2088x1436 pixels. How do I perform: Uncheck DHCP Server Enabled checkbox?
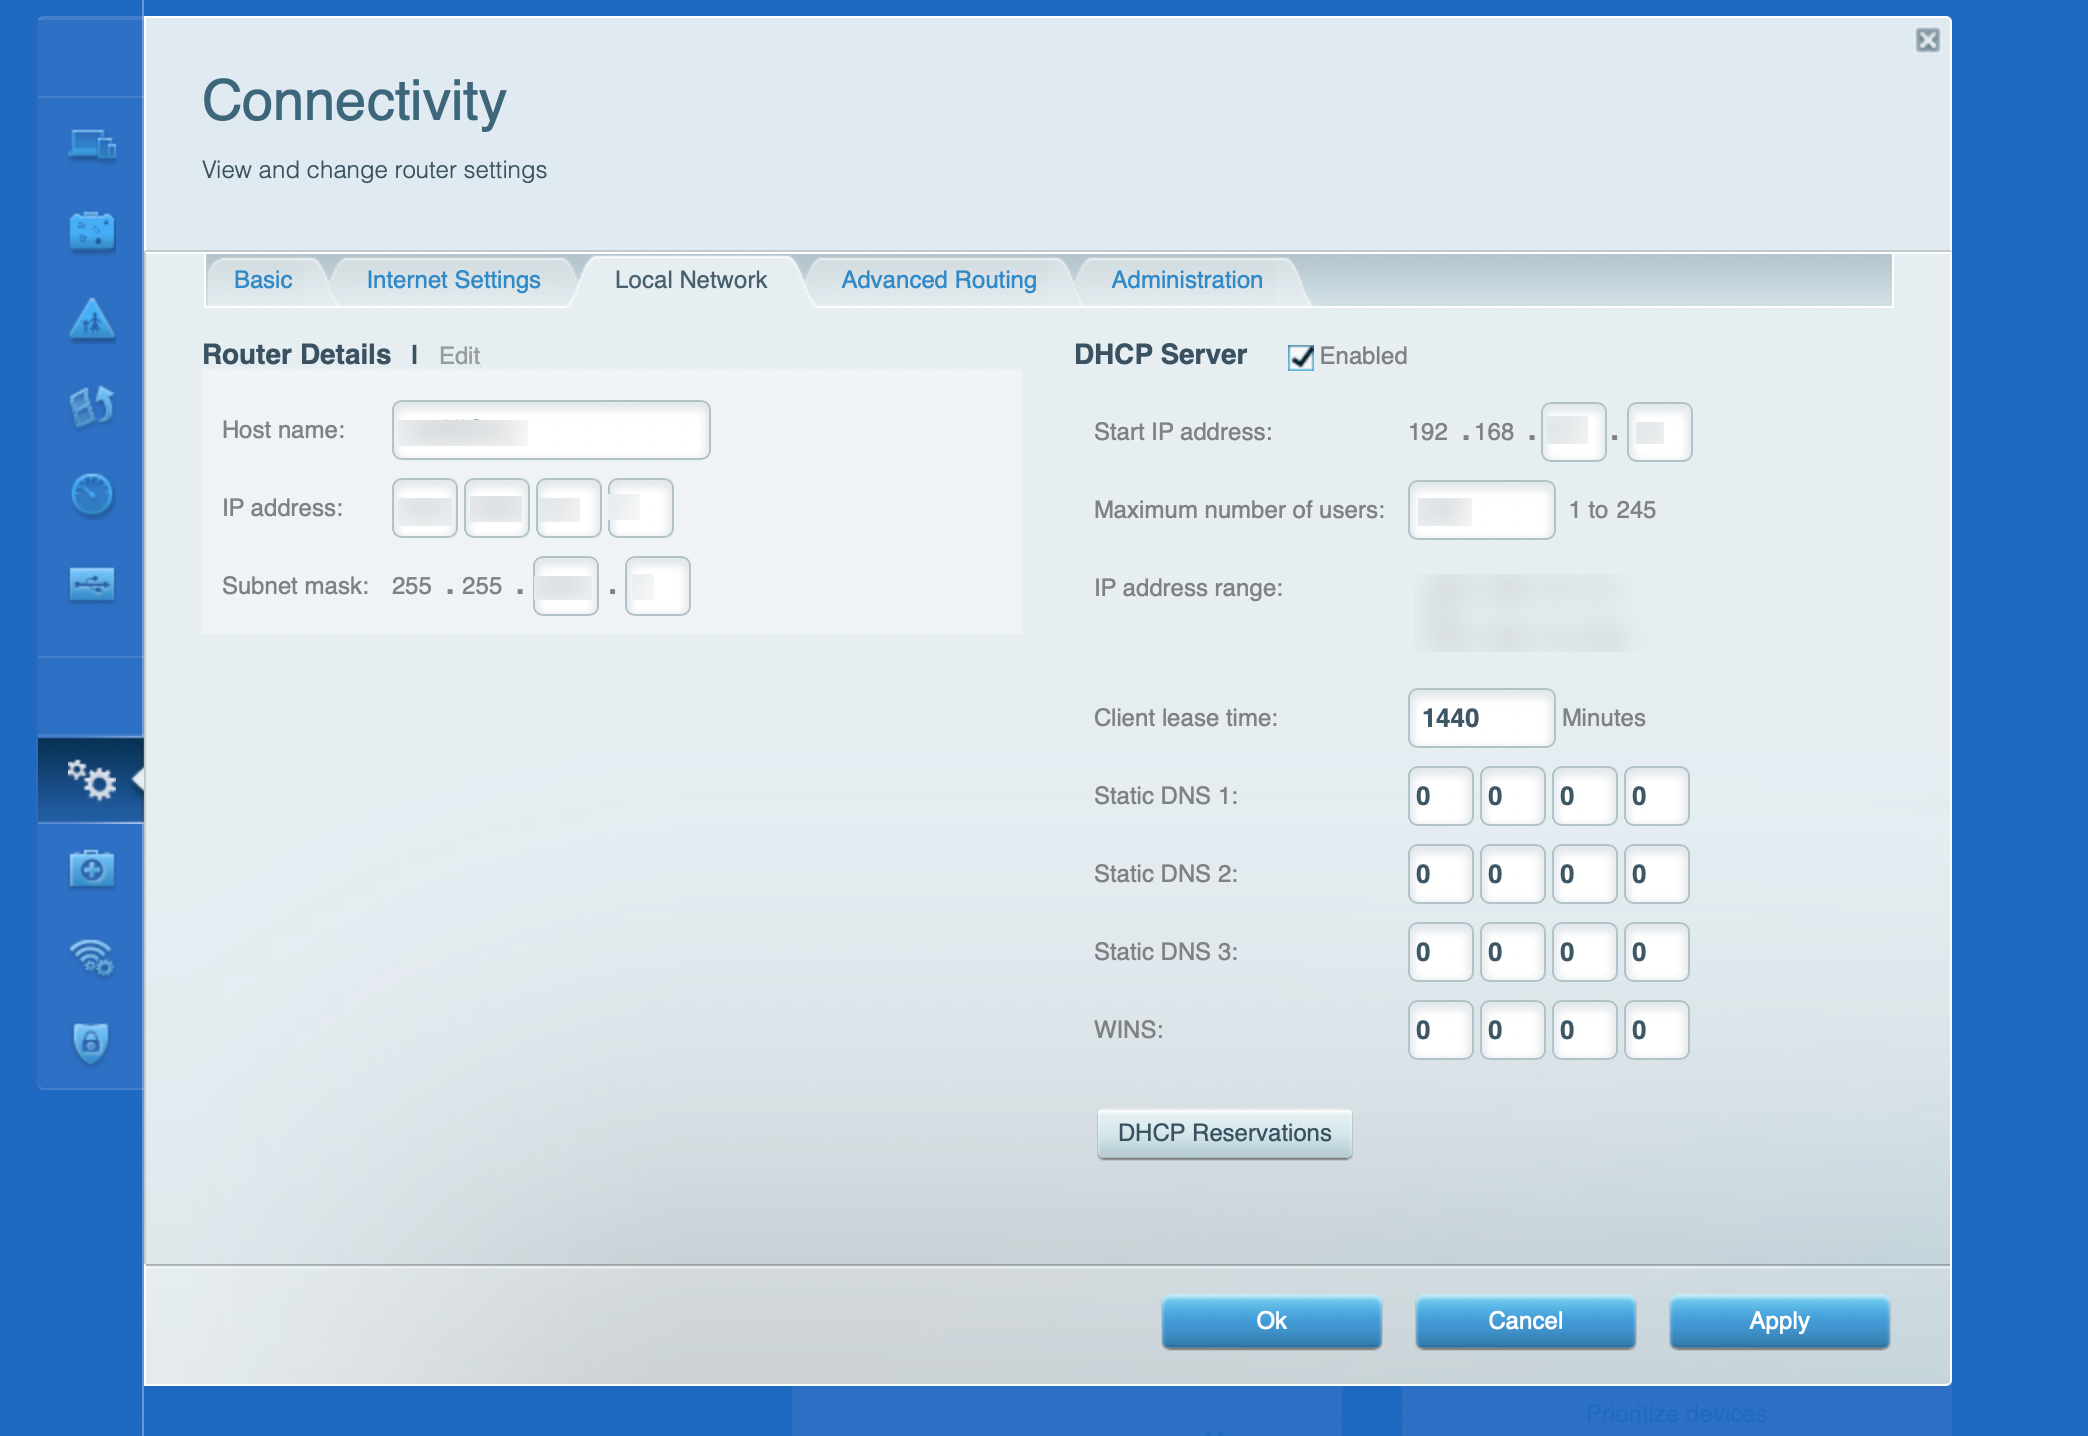(1300, 357)
